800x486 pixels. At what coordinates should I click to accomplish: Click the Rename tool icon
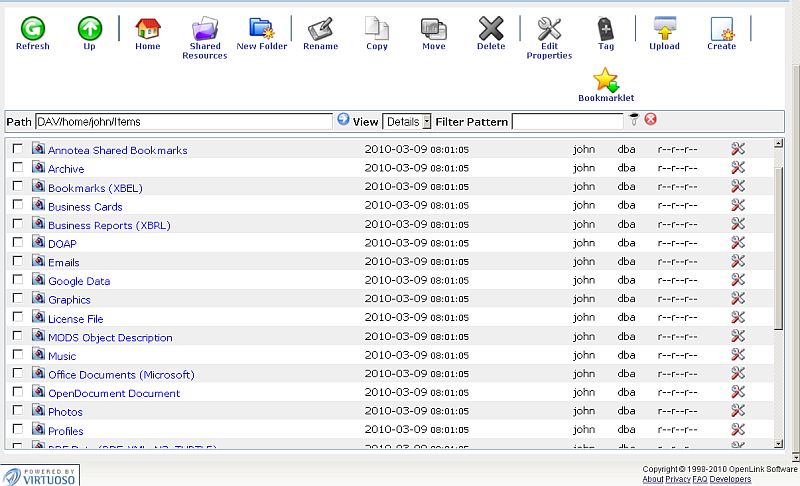[x=320, y=29]
